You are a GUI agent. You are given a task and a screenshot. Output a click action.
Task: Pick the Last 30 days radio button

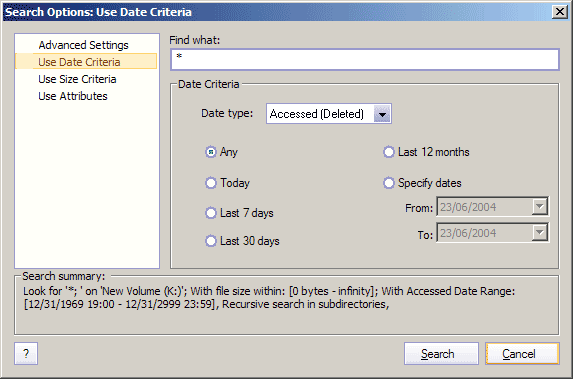click(x=210, y=241)
